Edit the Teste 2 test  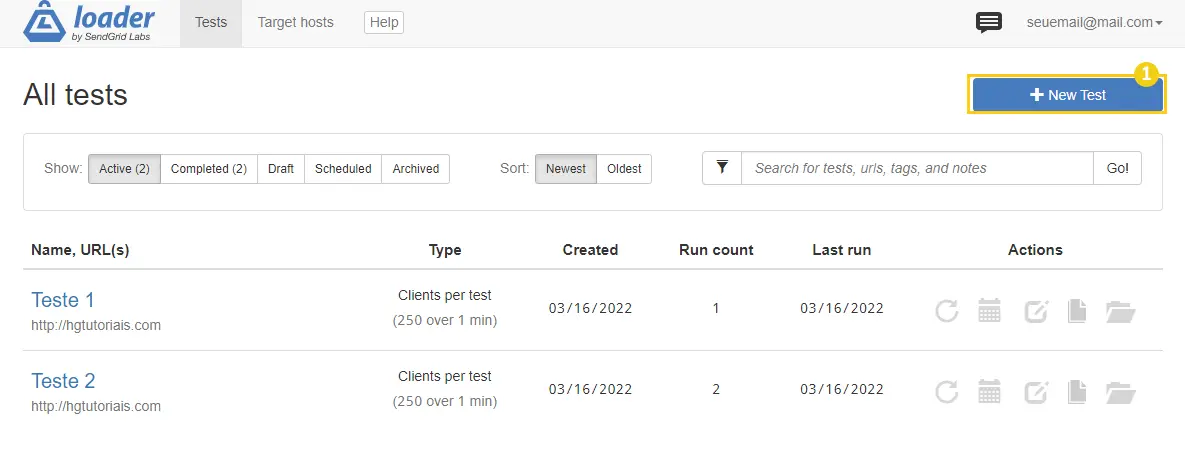tap(1036, 391)
